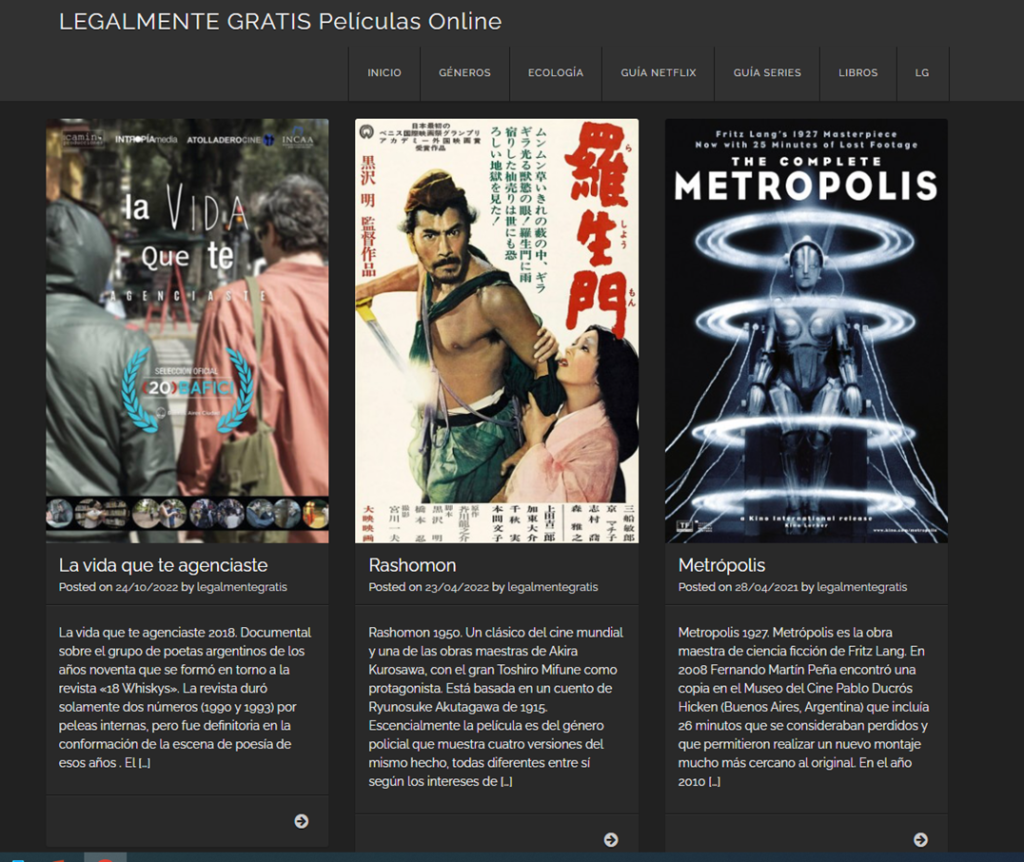This screenshot has height=862, width=1024.
Task: Click the 24/10/2022 posted date link
Action: (147, 587)
